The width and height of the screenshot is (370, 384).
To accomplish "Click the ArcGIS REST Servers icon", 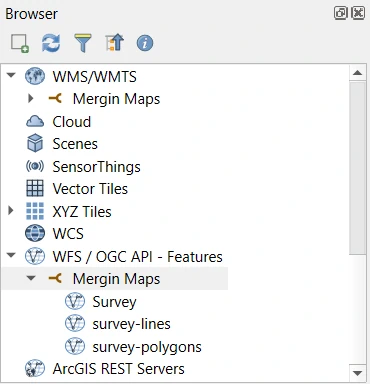I will point(35,369).
